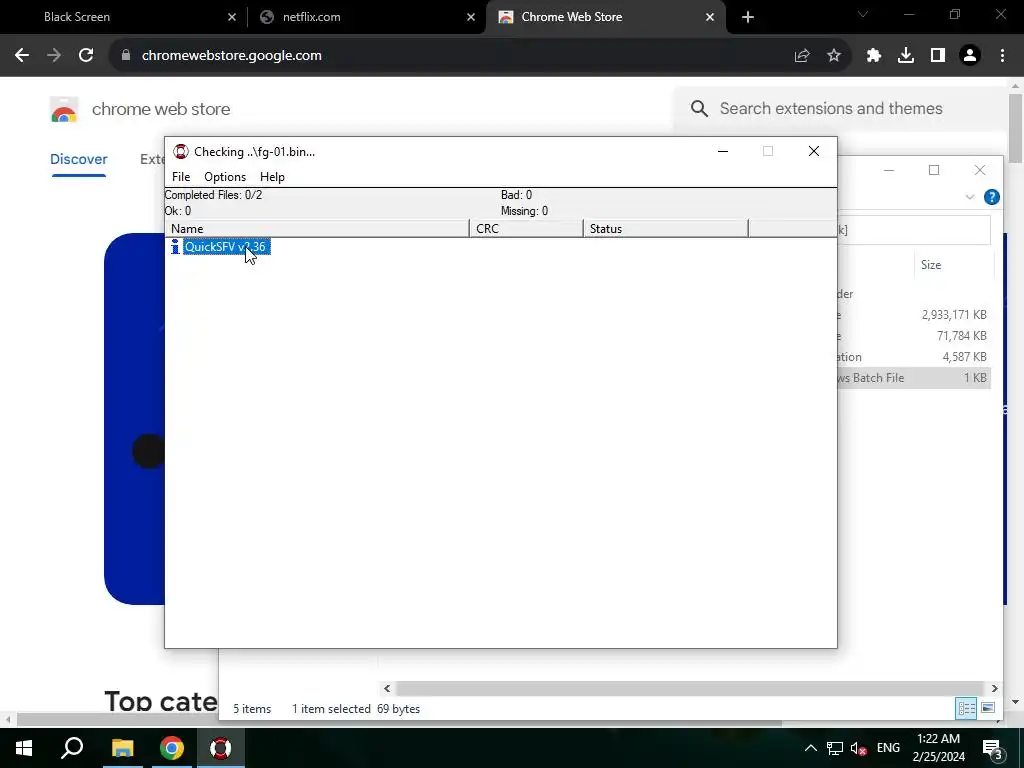The image size is (1024, 768).
Task: Select the 4,587 KB file row
Action: coord(914,357)
